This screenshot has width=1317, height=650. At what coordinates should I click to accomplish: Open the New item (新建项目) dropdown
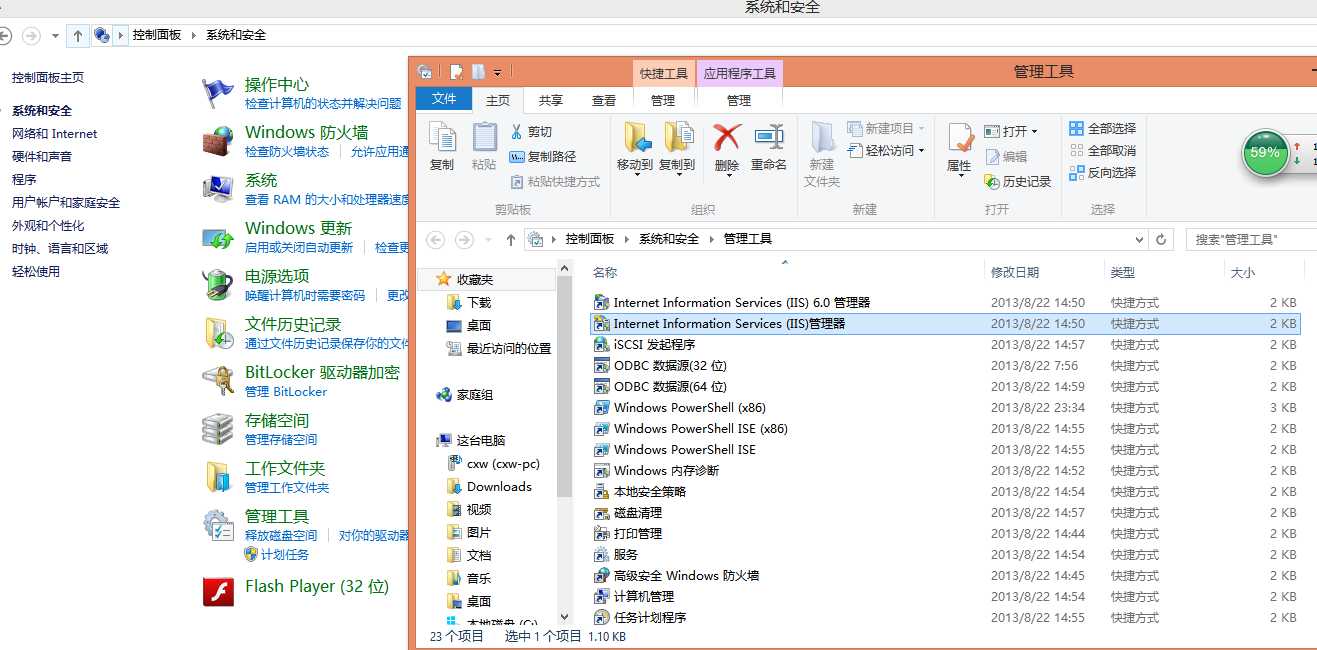tap(886, 129)
